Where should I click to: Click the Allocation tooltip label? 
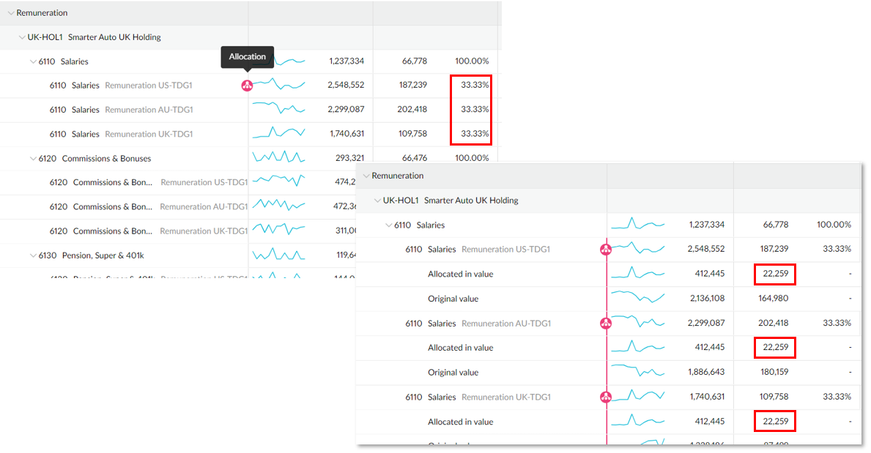click(247, 57)
